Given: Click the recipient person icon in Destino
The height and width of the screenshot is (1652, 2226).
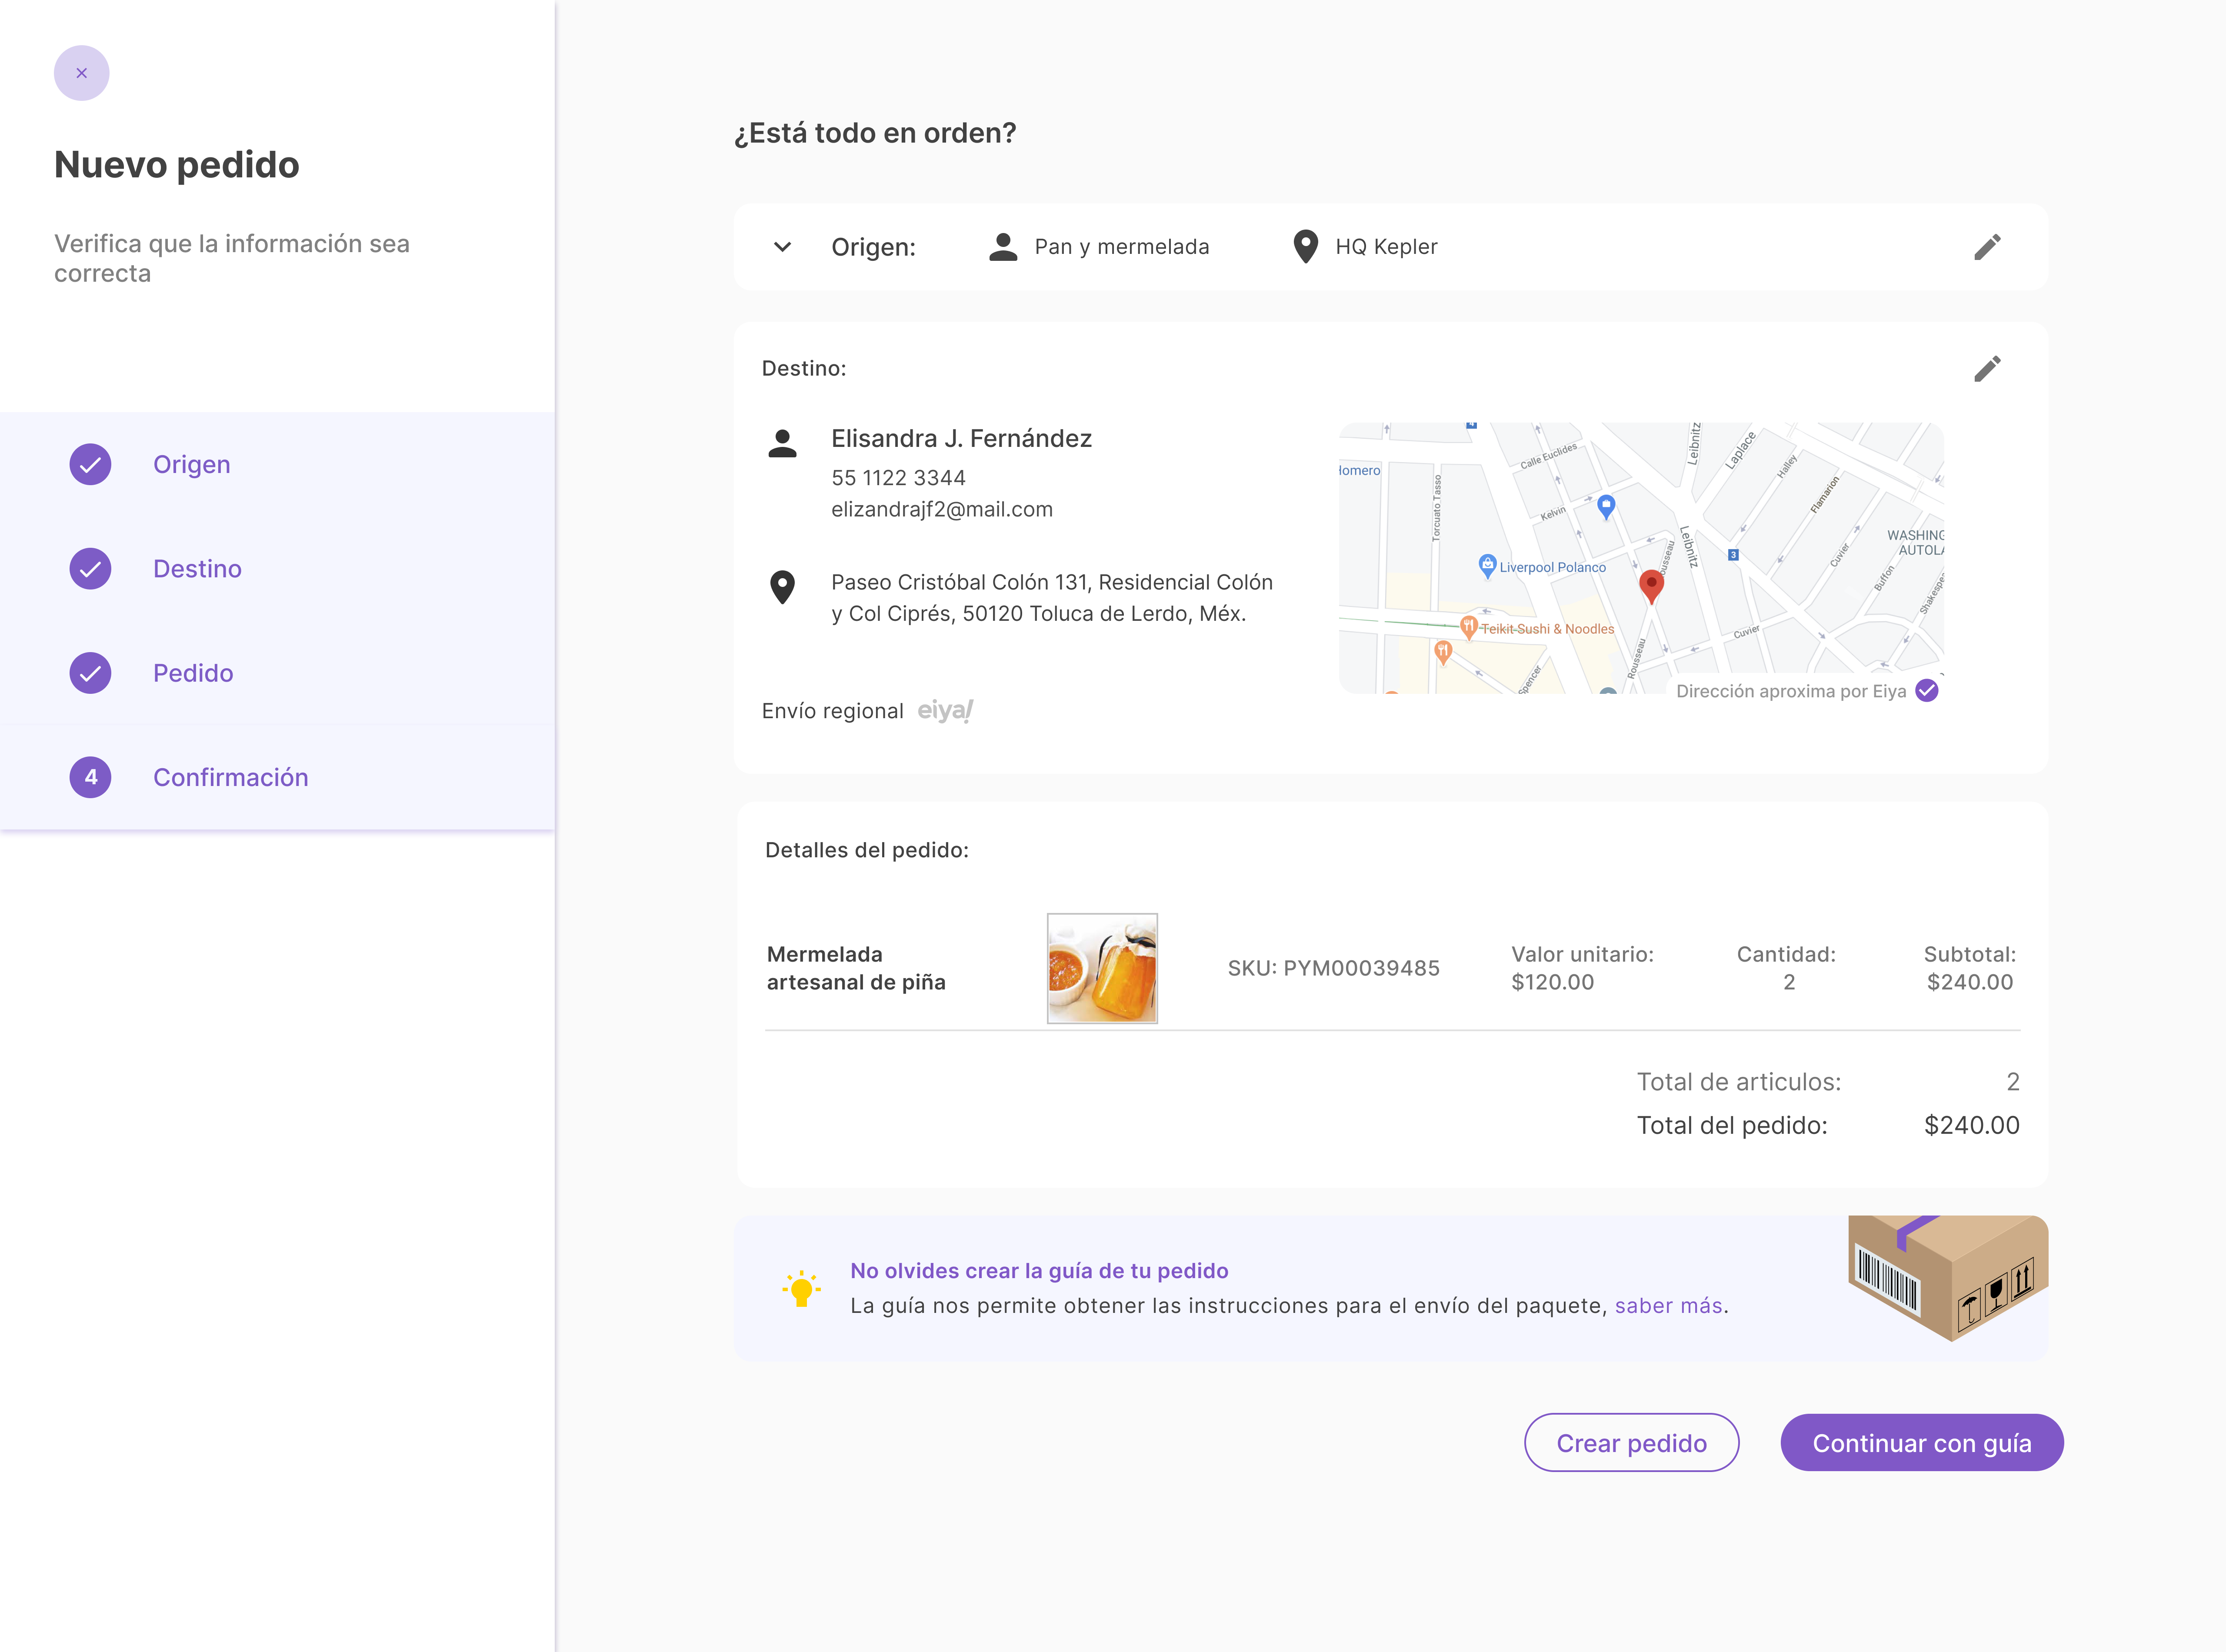Looking at the screenshot, I should coord(782,443).
